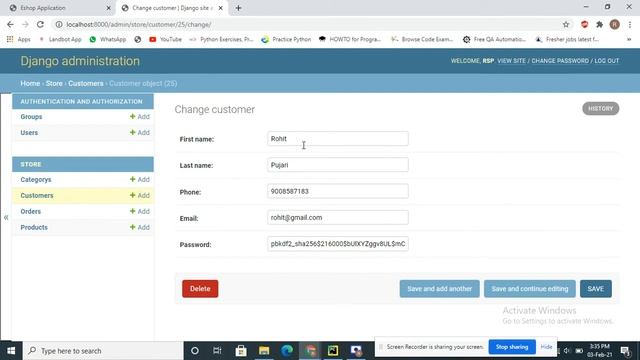The width and height of the screenshot is (640, 360).
Task: Go to Home breadcrumb
Action: (30, 83)
